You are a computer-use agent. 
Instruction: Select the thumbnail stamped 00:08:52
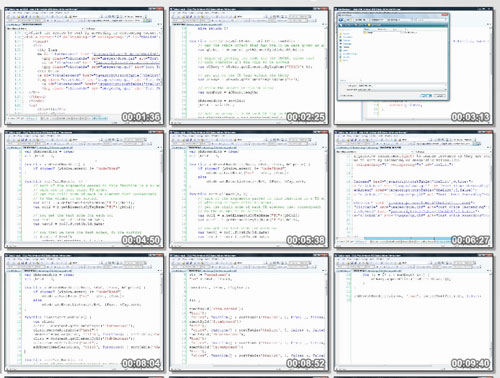click(248, 312)
